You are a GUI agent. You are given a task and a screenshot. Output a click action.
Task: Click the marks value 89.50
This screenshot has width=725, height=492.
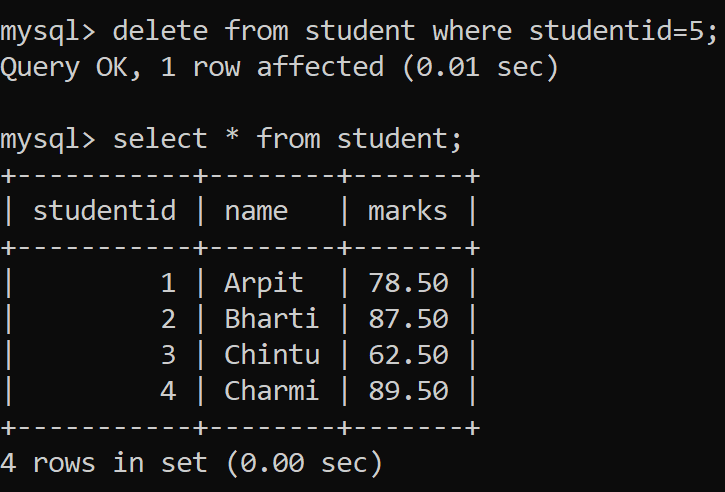(x=408, y=391)
